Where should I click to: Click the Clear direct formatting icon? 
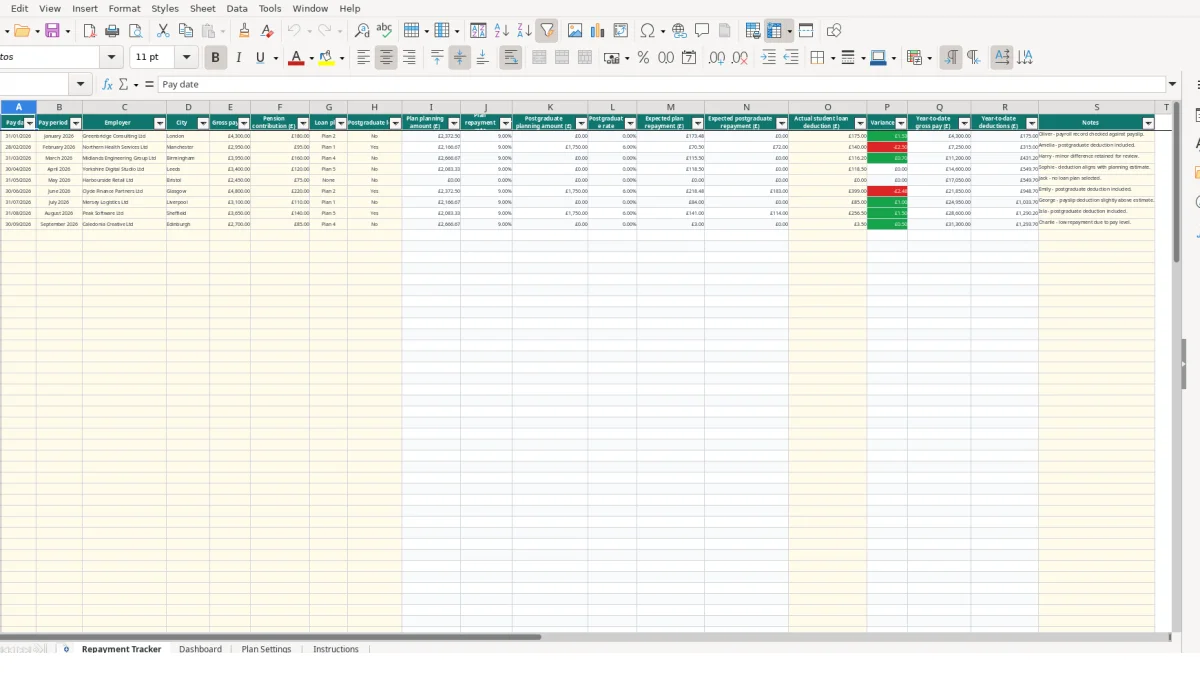(267, 31)
